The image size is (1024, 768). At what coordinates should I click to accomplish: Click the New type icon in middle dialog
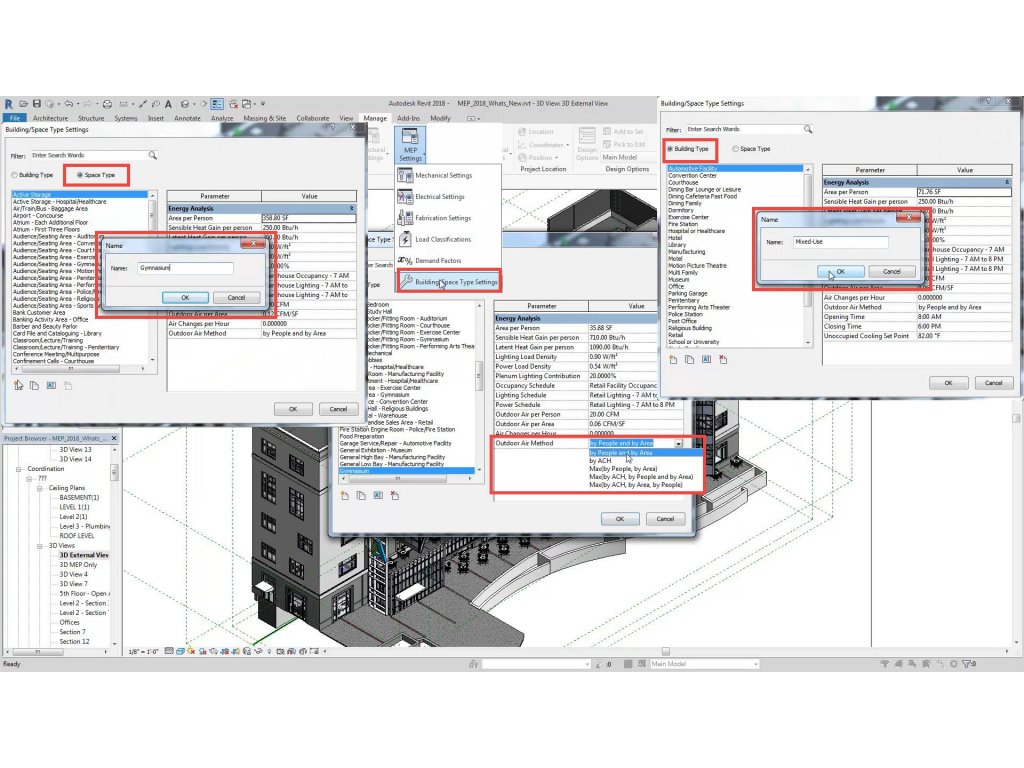tap(345, 496)
